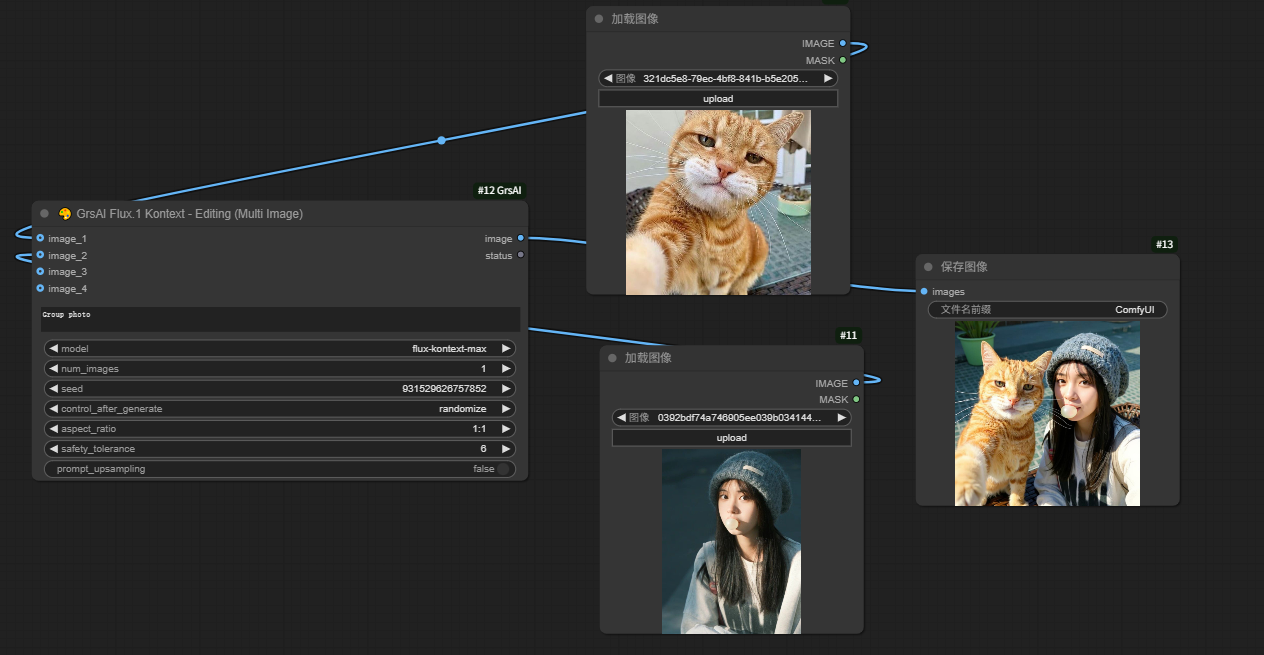Click the Group photo prompt text field

[x=280, y=319]
